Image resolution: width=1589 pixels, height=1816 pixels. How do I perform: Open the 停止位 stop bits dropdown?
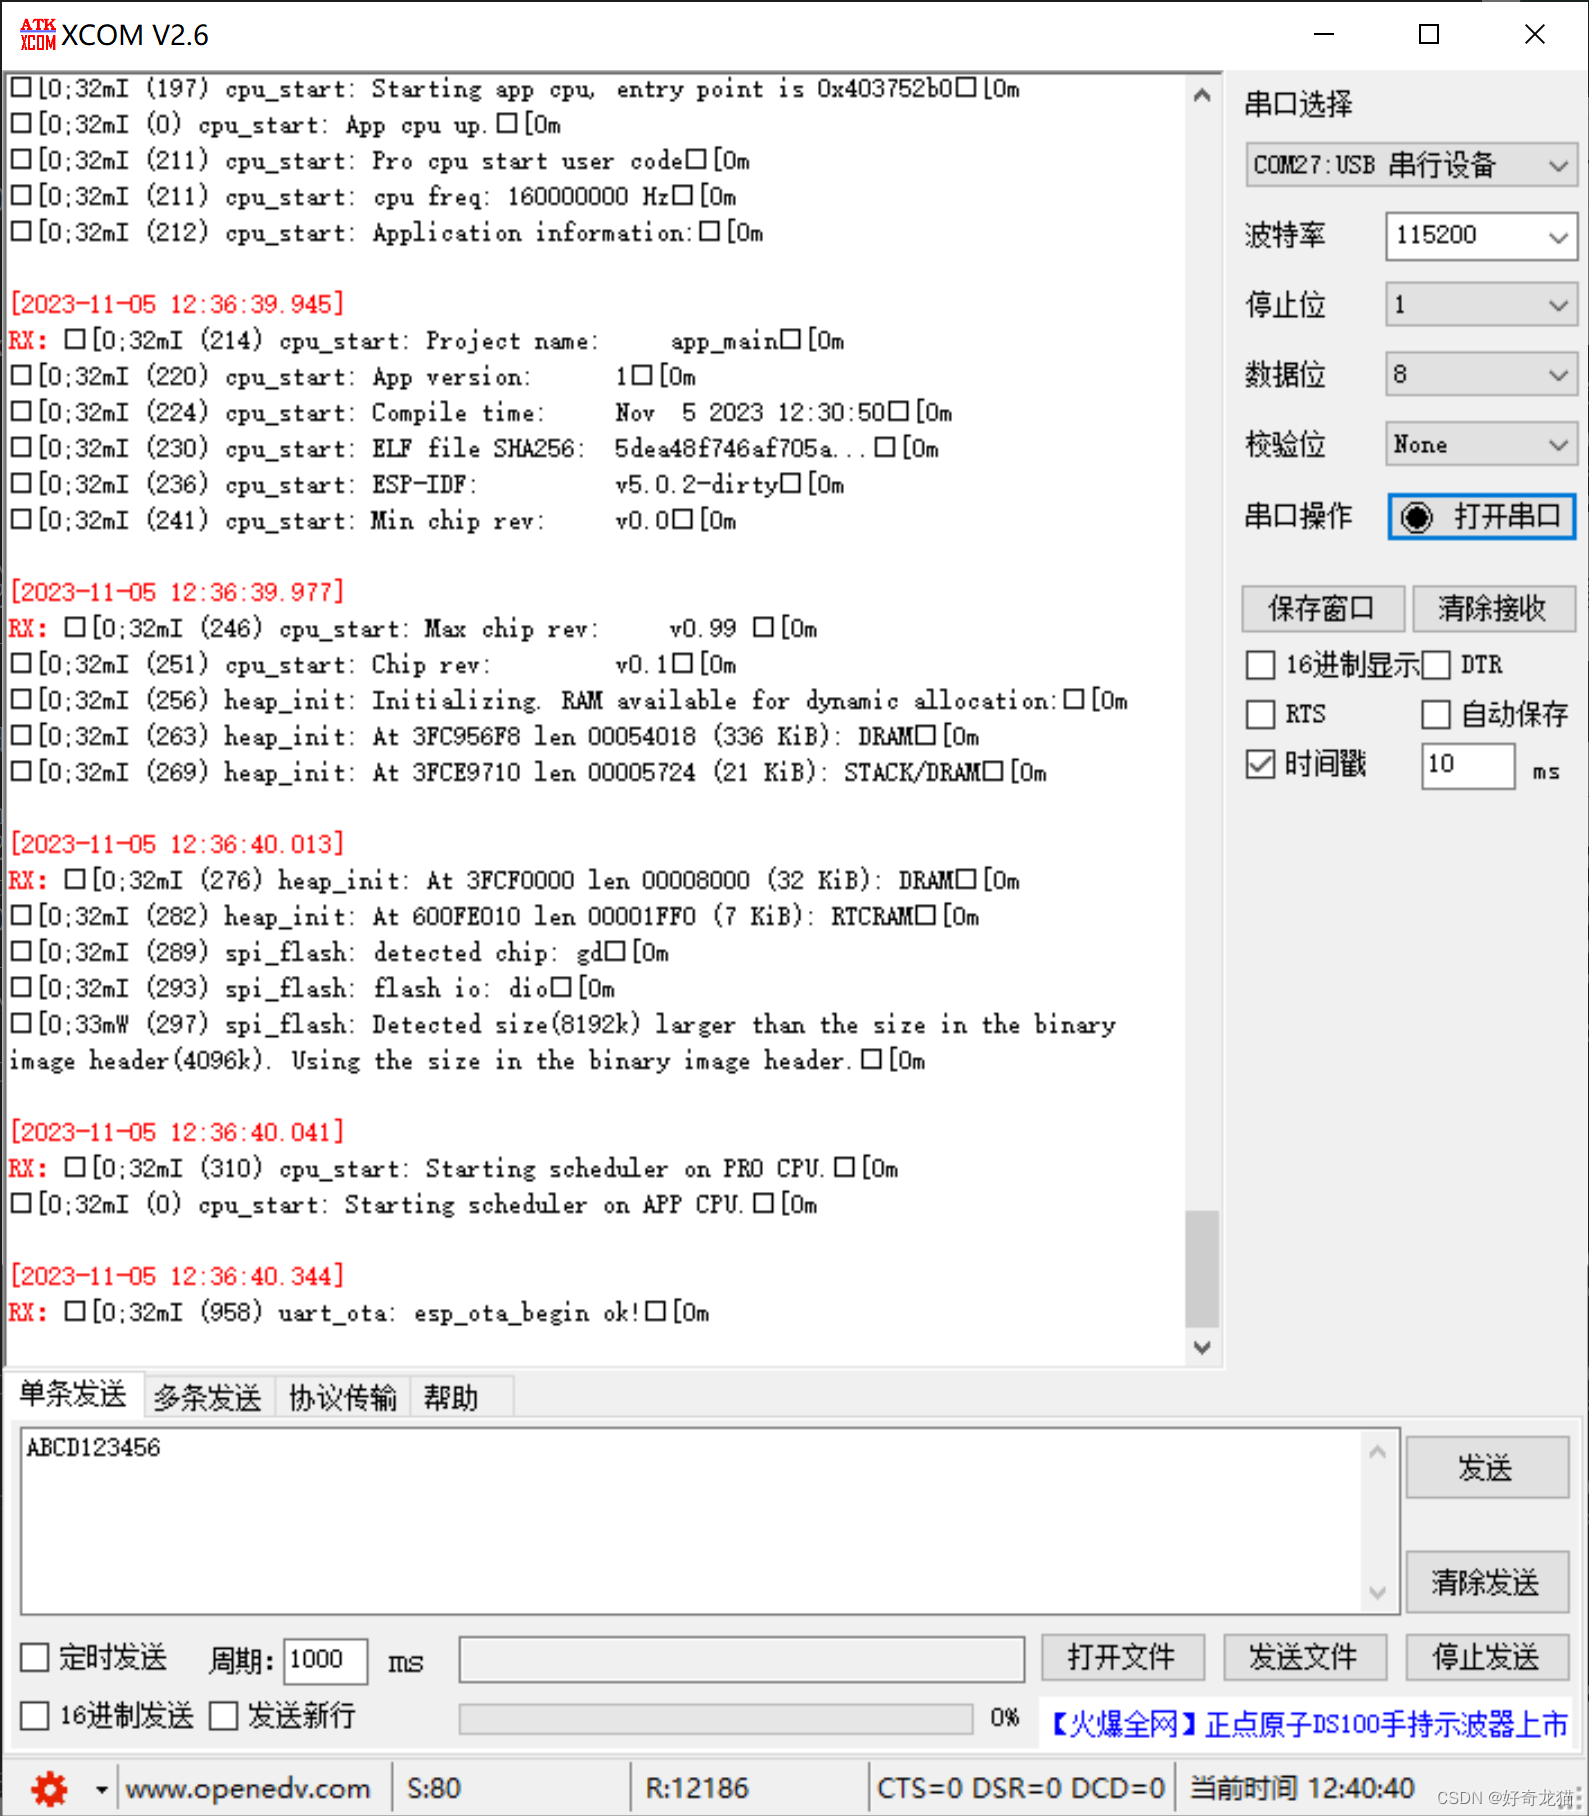(1481, 305)
